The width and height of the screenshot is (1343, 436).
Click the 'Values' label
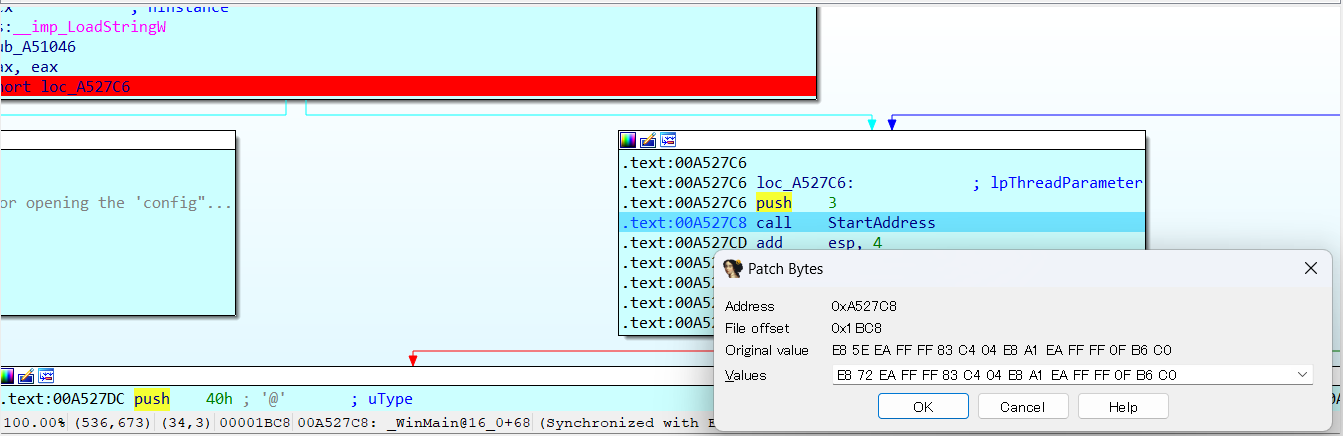pos(745,375)
